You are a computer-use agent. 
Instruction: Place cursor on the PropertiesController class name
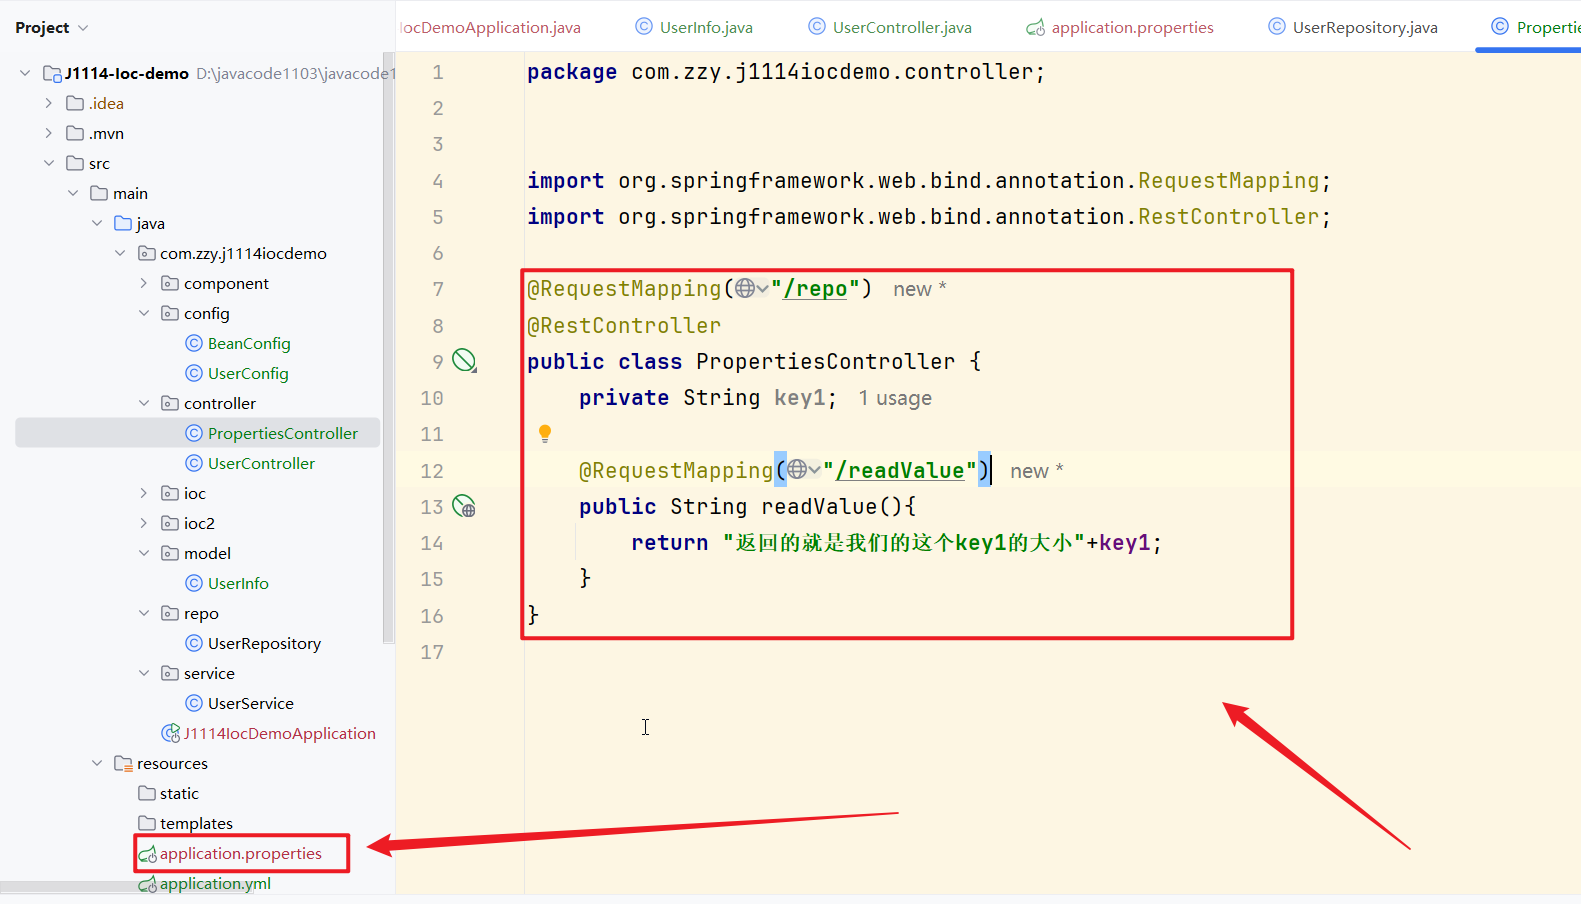pyautogui.click(x=825, y=362)
